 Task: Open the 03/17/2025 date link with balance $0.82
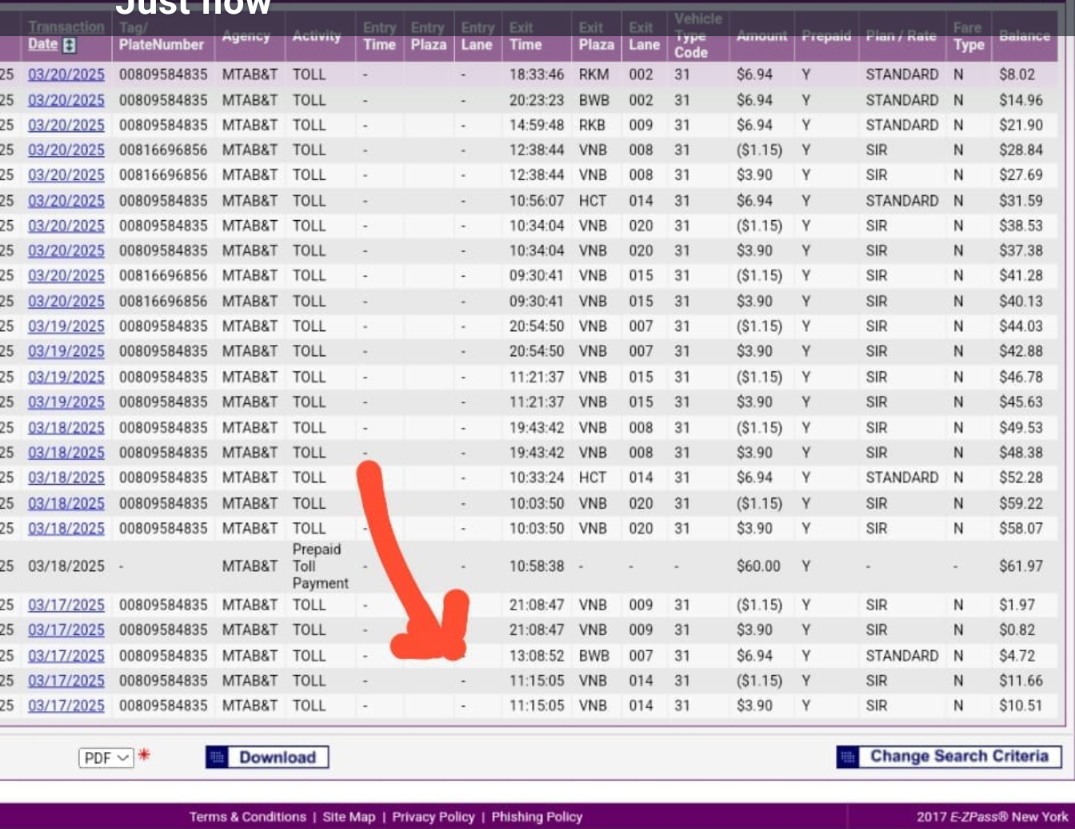coord(67,630)
